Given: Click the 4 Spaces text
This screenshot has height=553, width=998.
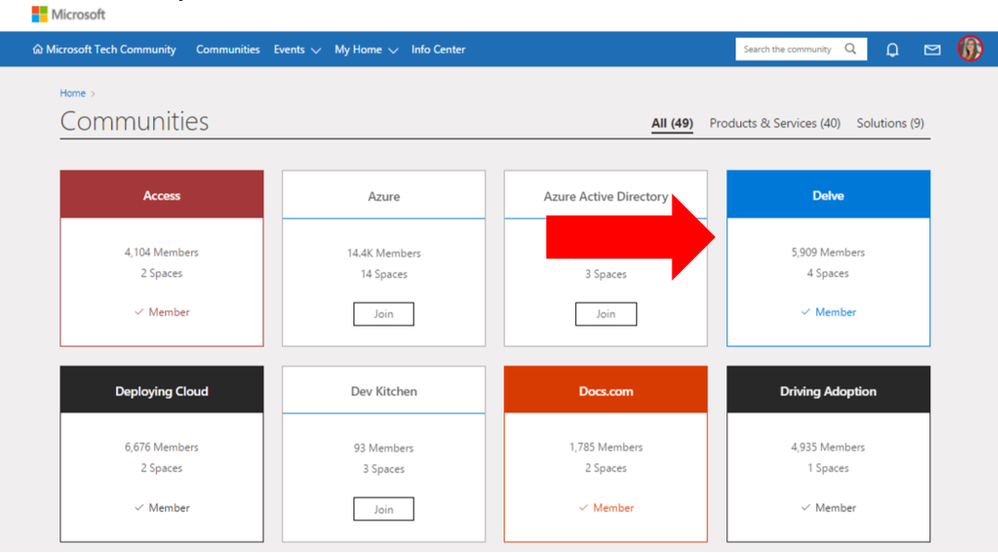Looking at the screenshot, I should (x=828, y=274).
